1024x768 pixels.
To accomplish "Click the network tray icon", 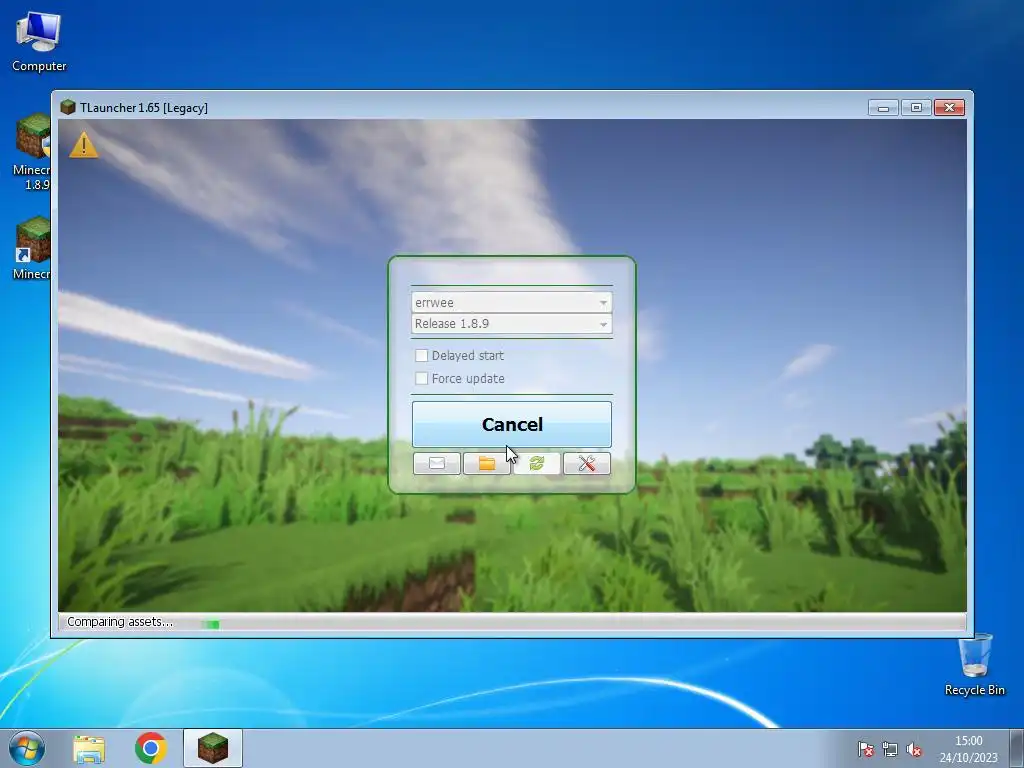I will (889, 749).
